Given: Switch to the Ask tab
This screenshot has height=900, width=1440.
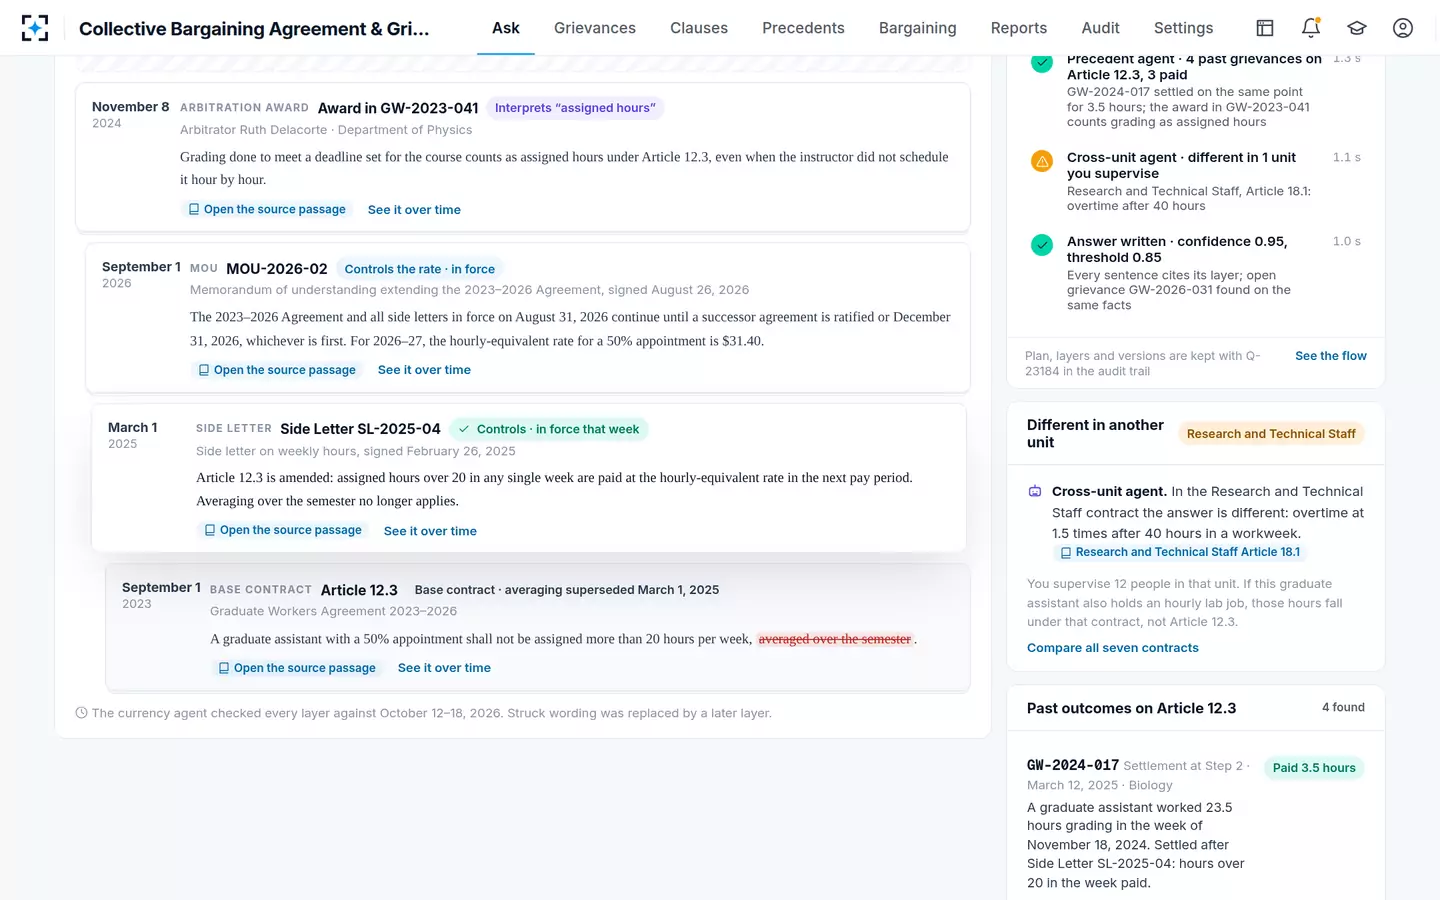Looking at the screenshot, I should tap(506, 28).
